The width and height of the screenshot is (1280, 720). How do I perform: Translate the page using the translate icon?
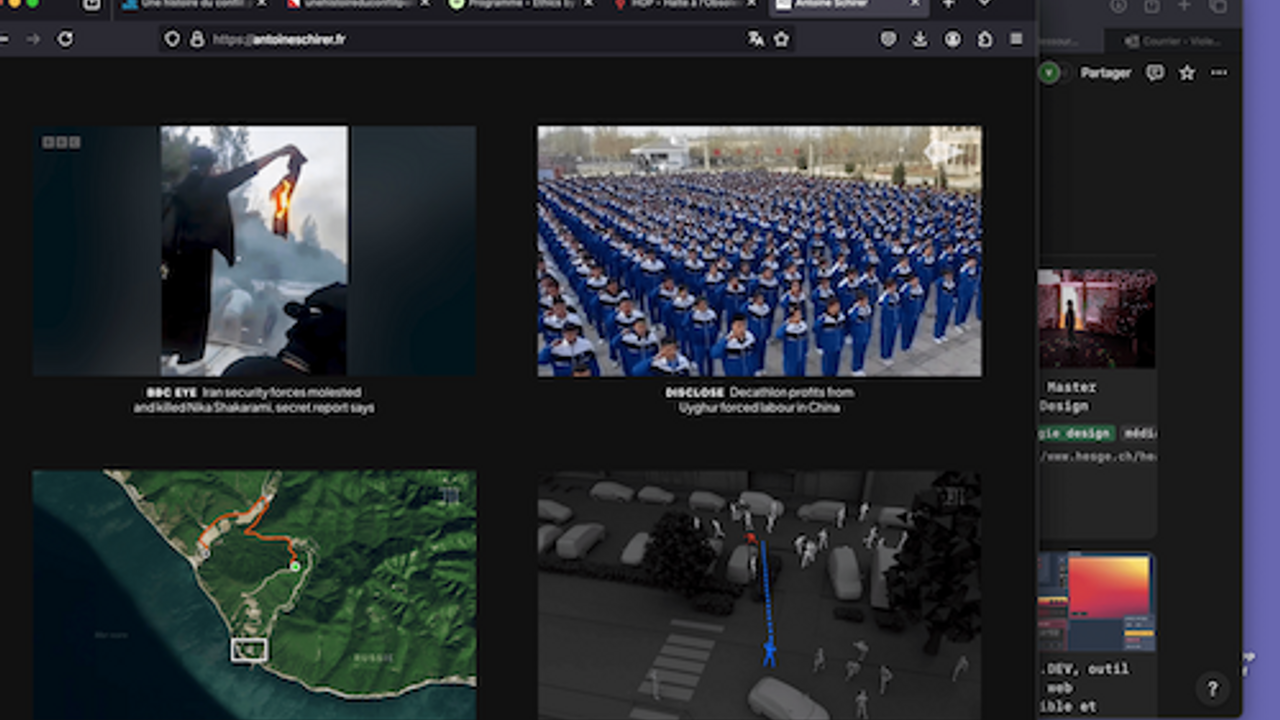(755, 39)
